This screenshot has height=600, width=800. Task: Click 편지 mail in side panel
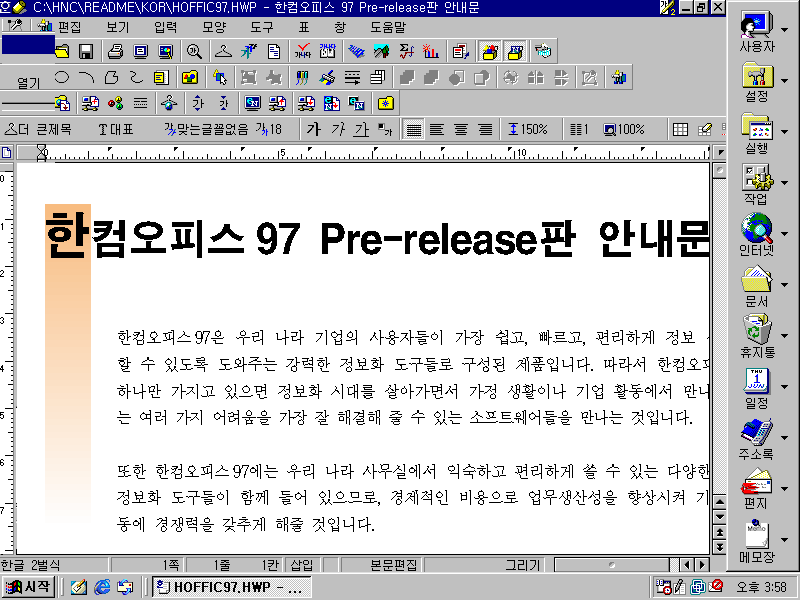point(757,489)
